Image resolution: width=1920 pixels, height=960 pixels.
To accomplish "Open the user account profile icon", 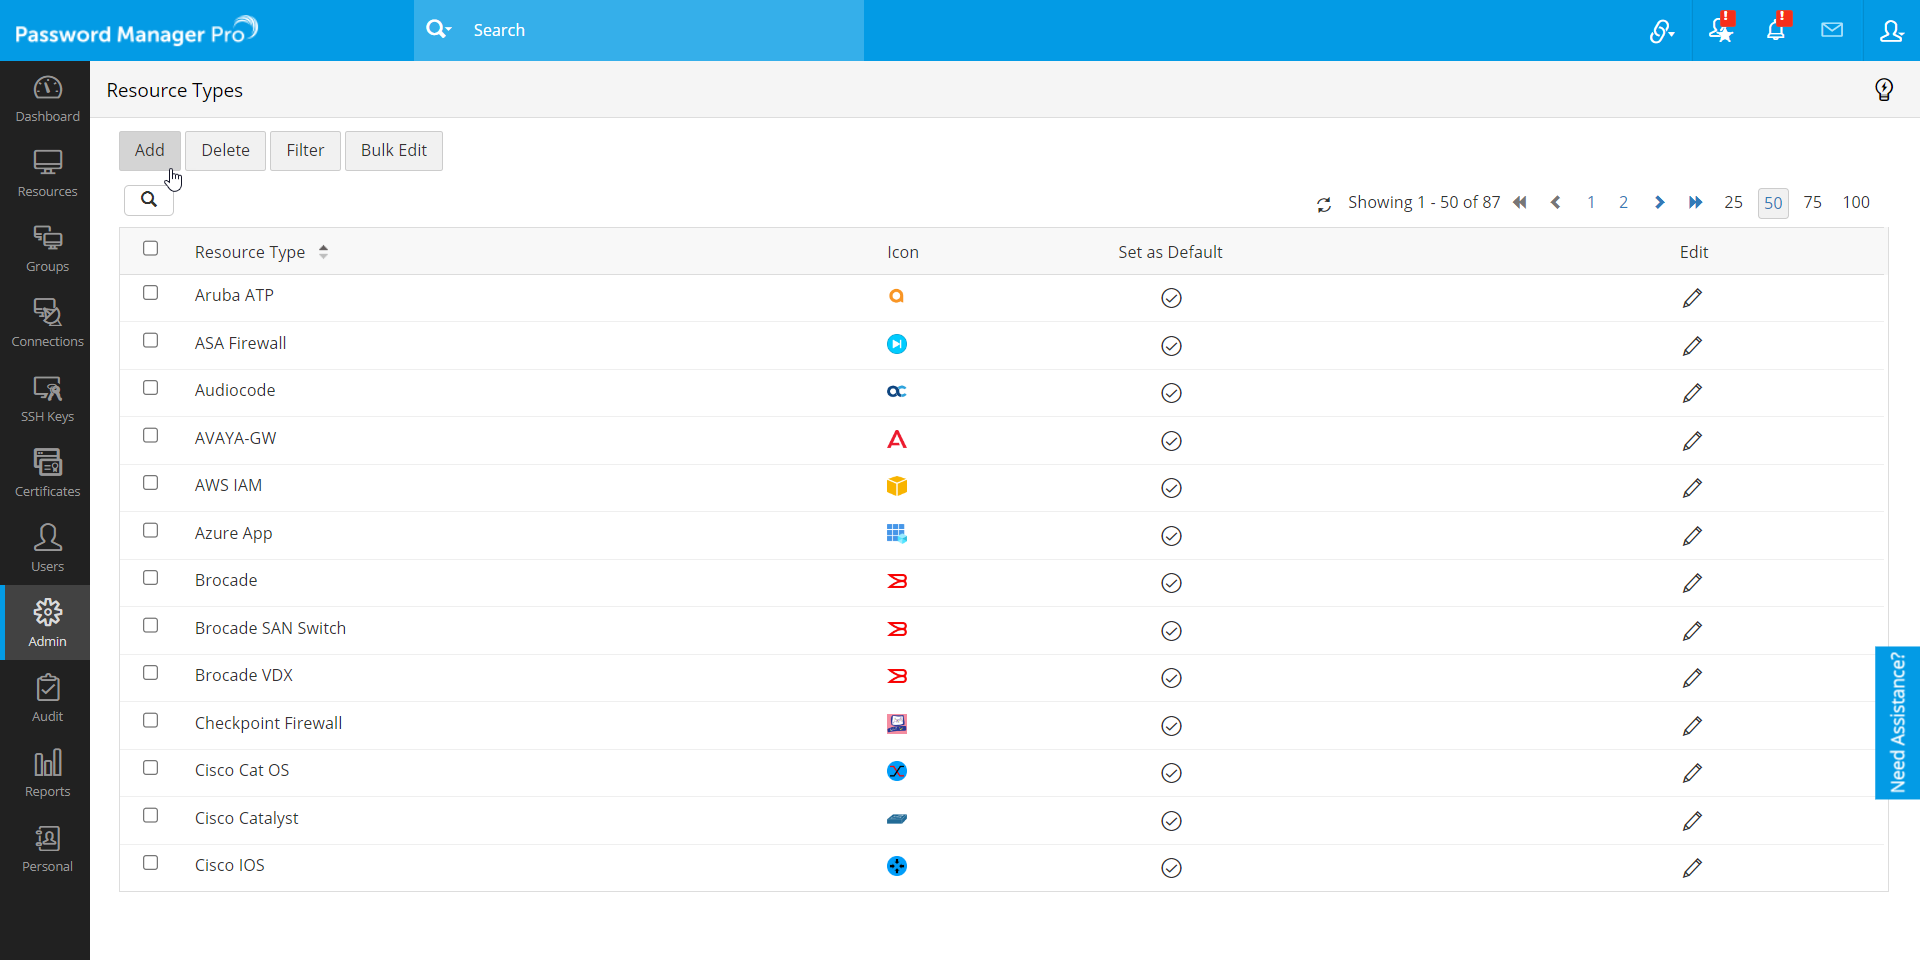I will 1891,31.
